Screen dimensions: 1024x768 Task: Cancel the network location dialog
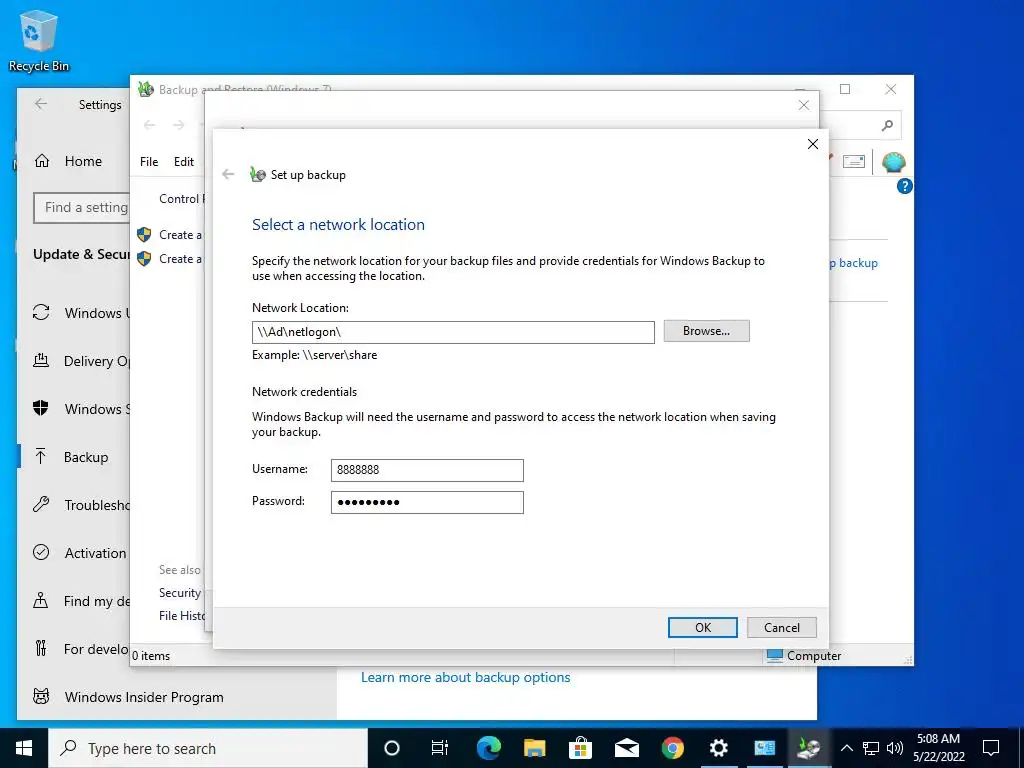point(782,628)
